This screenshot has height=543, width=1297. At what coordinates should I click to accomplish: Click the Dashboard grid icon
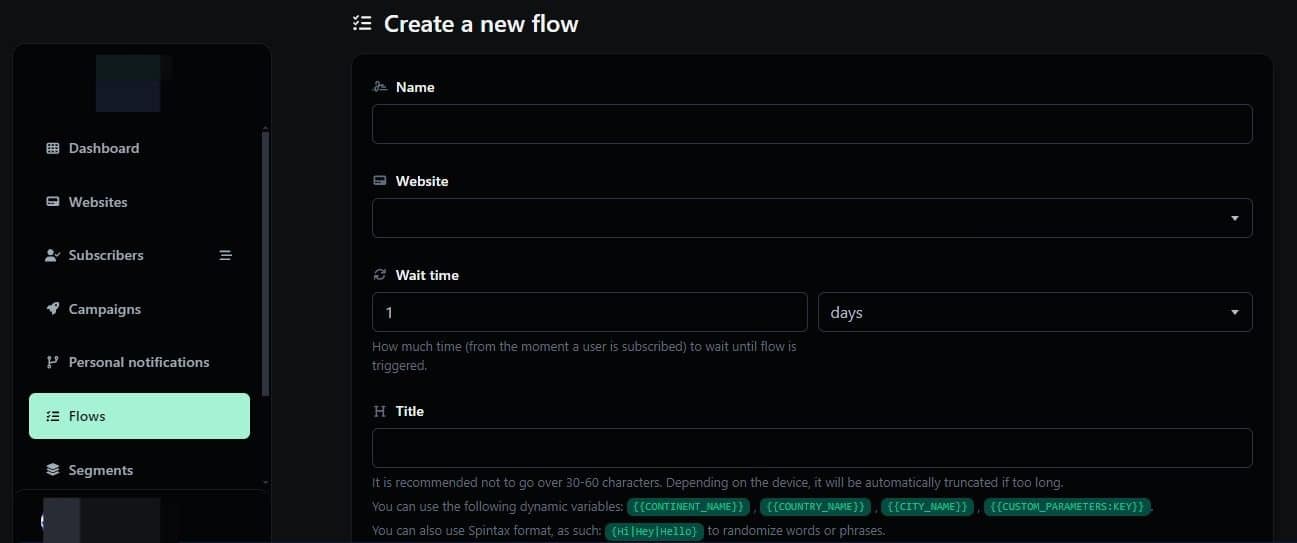[x=53, y=148]
